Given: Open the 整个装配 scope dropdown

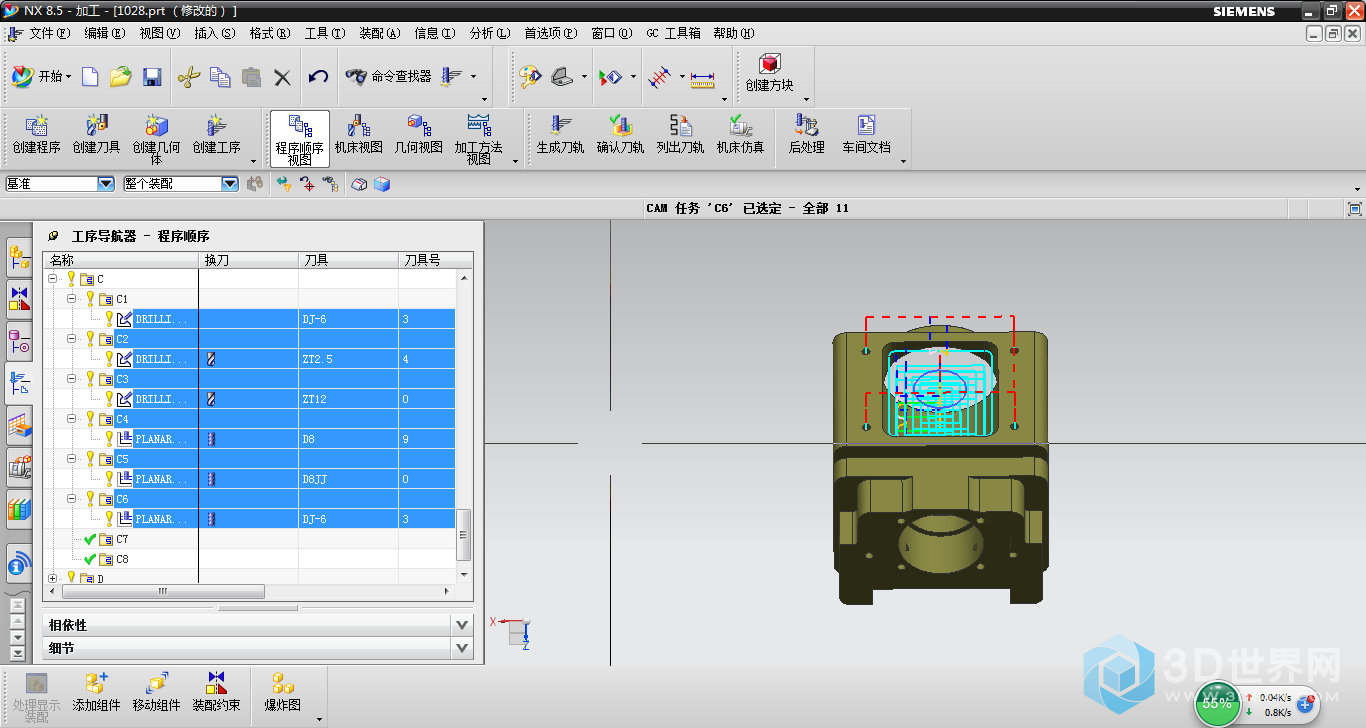Looking at the screenshot, I should [230, 184].
